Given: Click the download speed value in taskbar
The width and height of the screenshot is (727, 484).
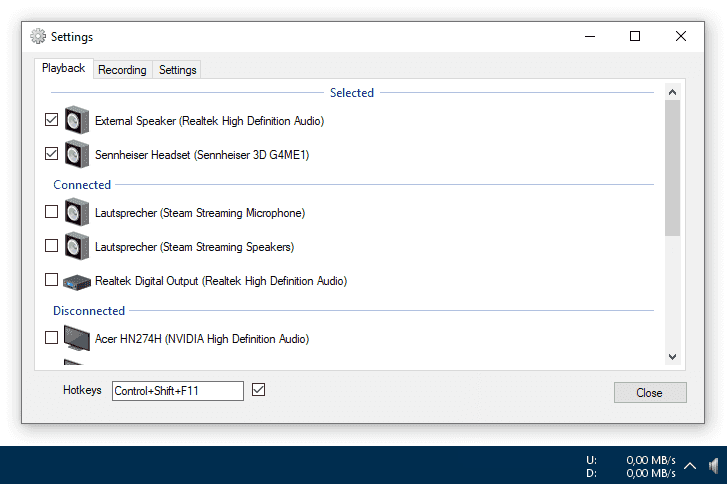Looking at the screenshot, I should point(651,473).
